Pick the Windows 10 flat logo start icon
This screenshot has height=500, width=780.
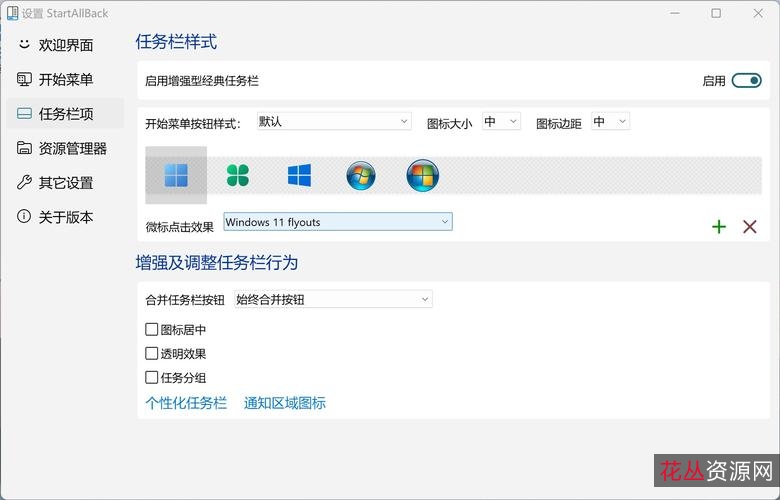(299, 175)
